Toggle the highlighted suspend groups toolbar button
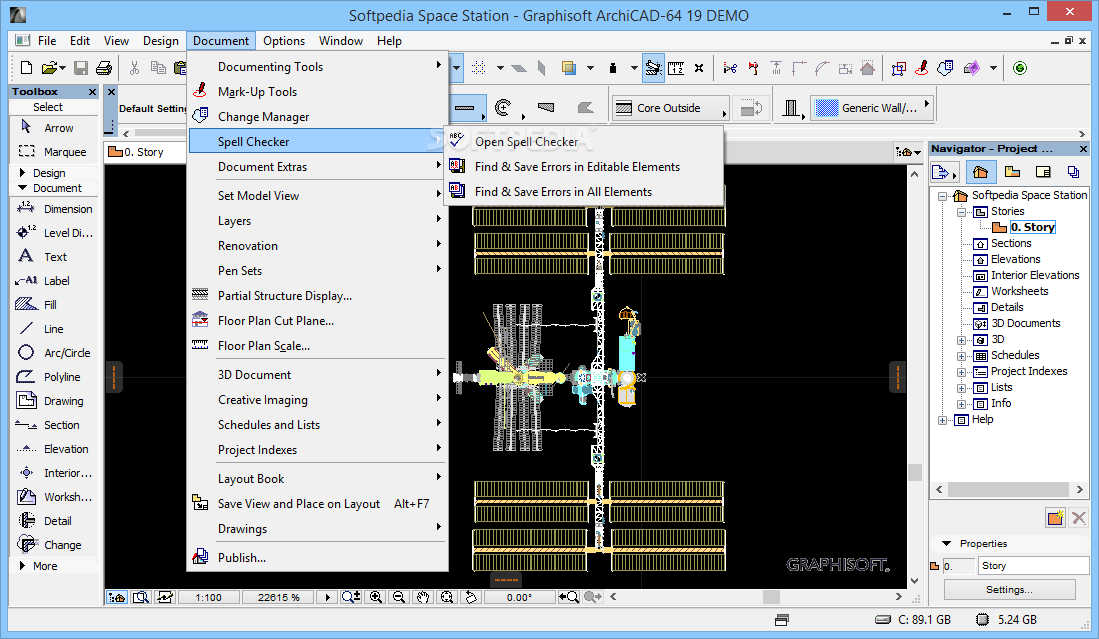The image size is (1099, 639). 653,68
